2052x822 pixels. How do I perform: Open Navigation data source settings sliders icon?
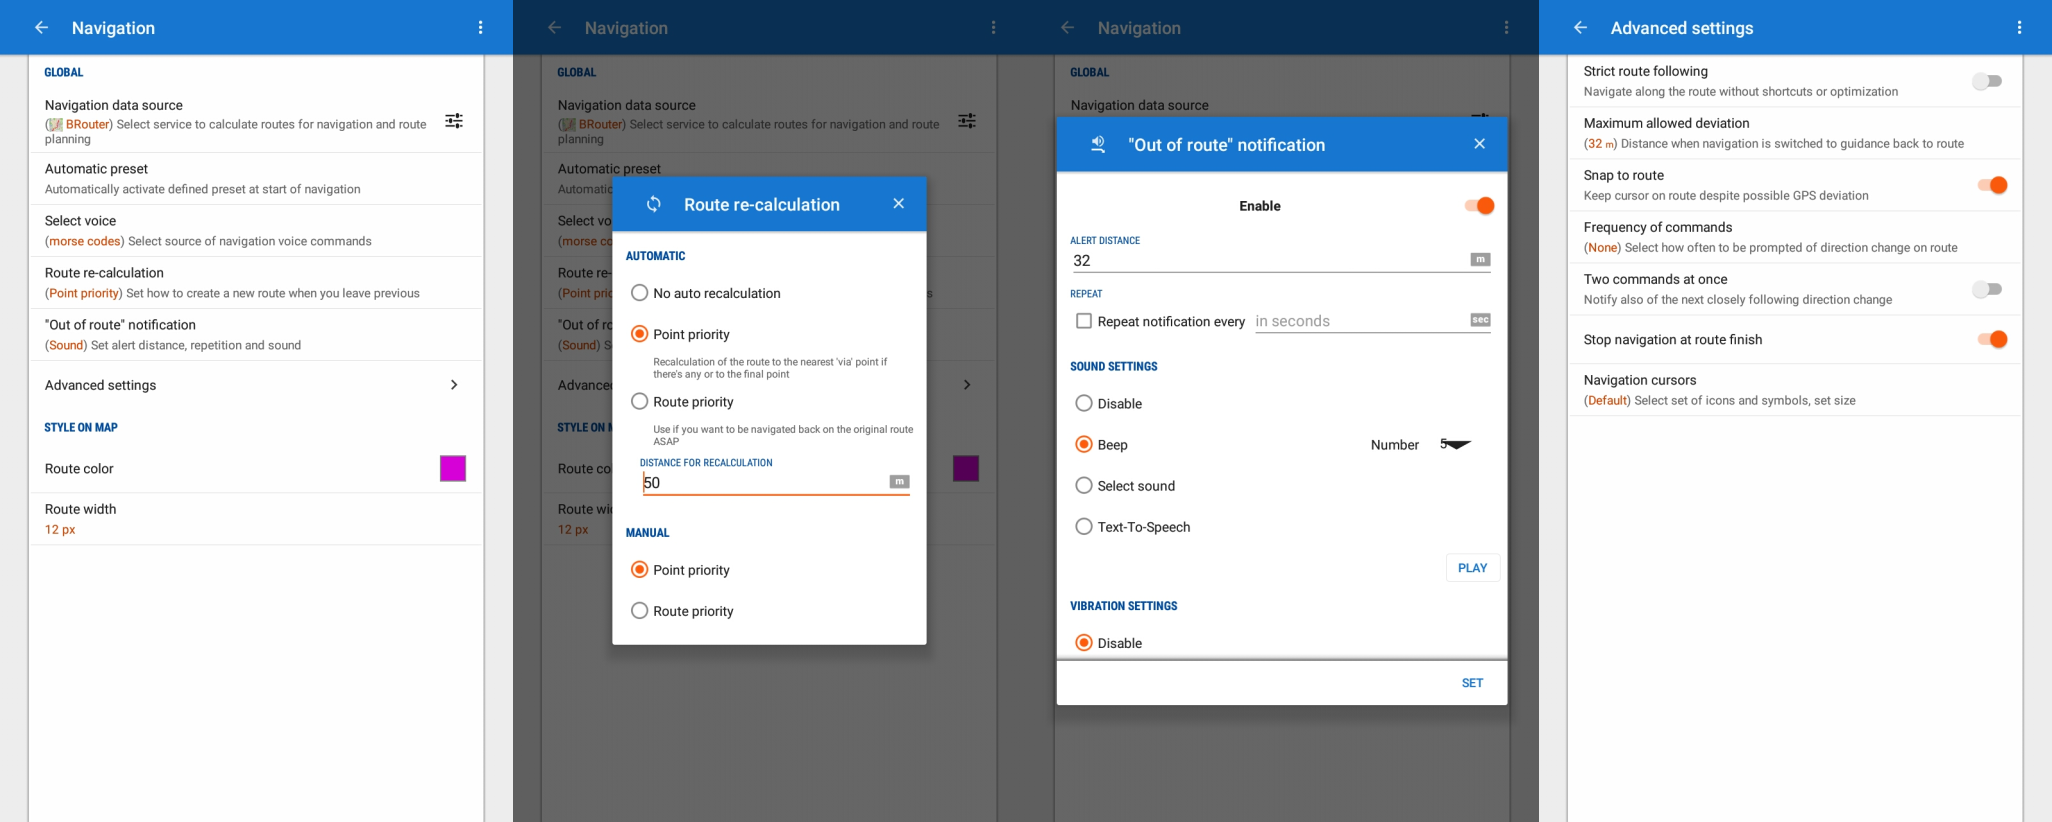coord(454,121)
